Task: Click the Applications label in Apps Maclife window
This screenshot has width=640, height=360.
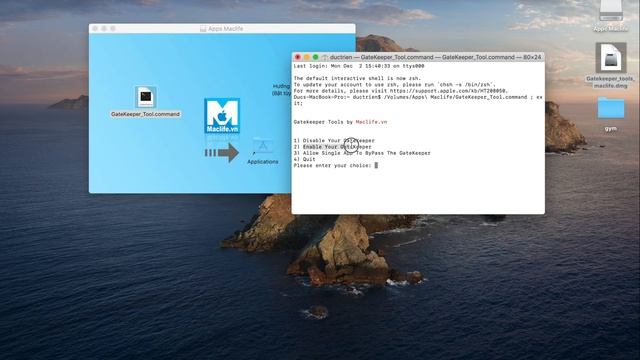Action: click(x=262, y=162)
